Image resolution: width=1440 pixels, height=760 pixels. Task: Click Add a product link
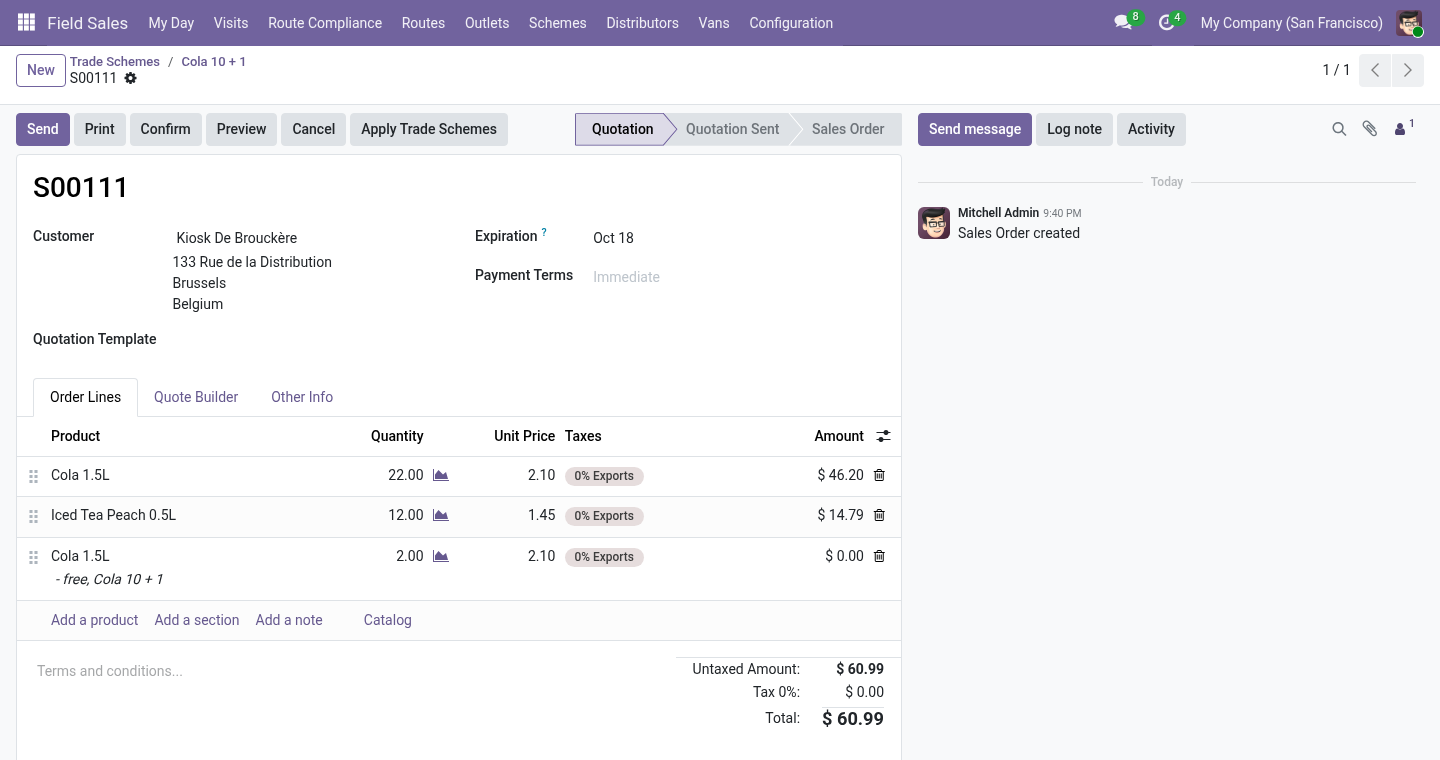(x=95, y=620)
